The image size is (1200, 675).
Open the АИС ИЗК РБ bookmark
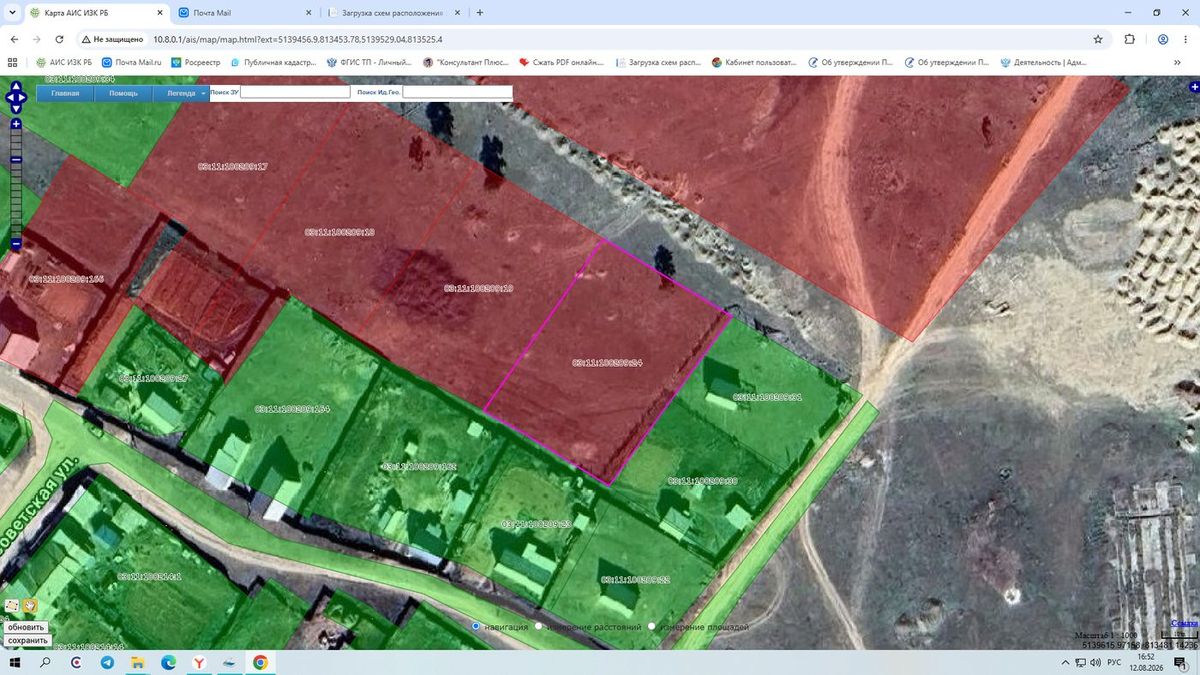point(63,62)
